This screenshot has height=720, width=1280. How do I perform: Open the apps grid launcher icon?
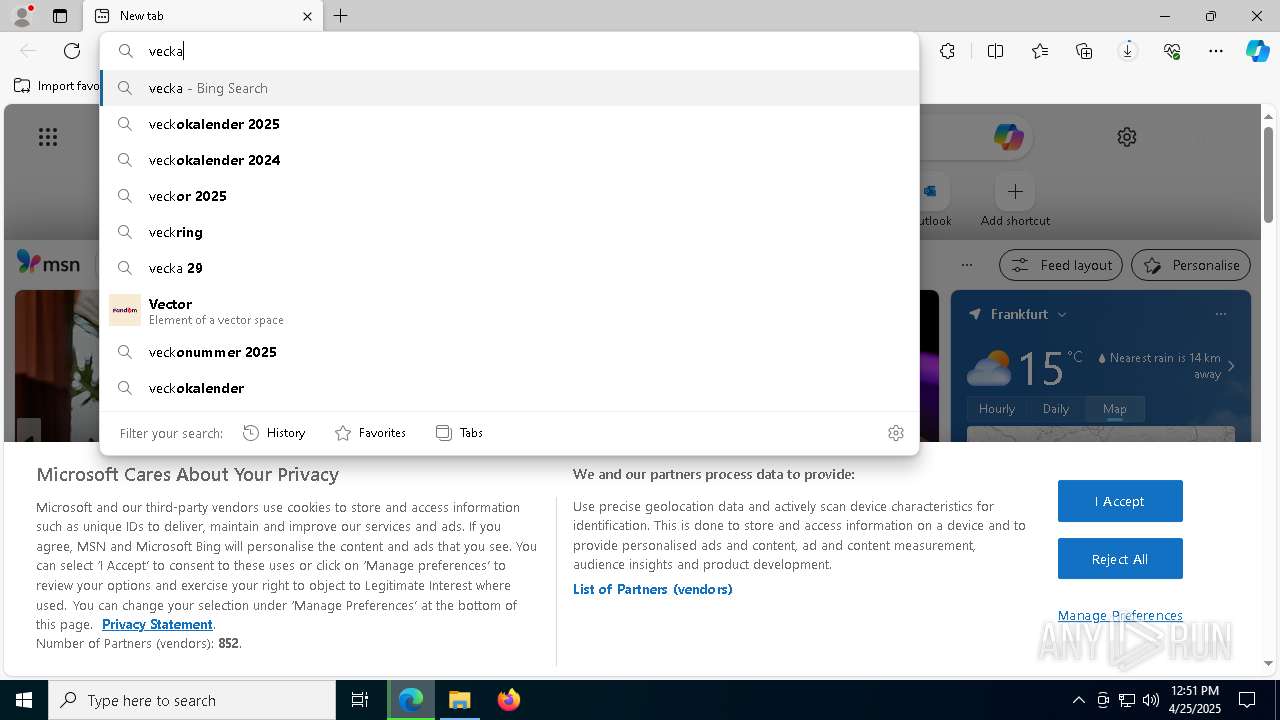pos(48,137)
